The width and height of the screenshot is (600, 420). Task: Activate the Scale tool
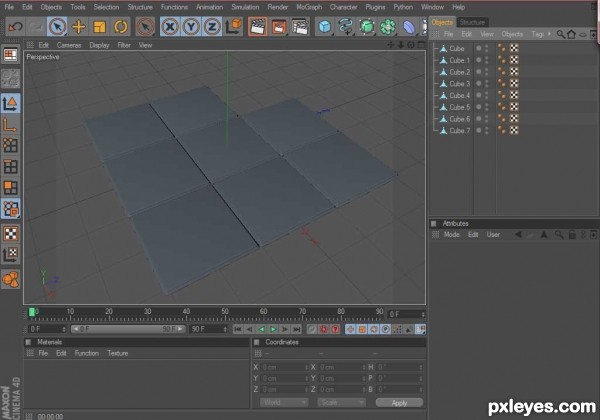pos(99,27)
